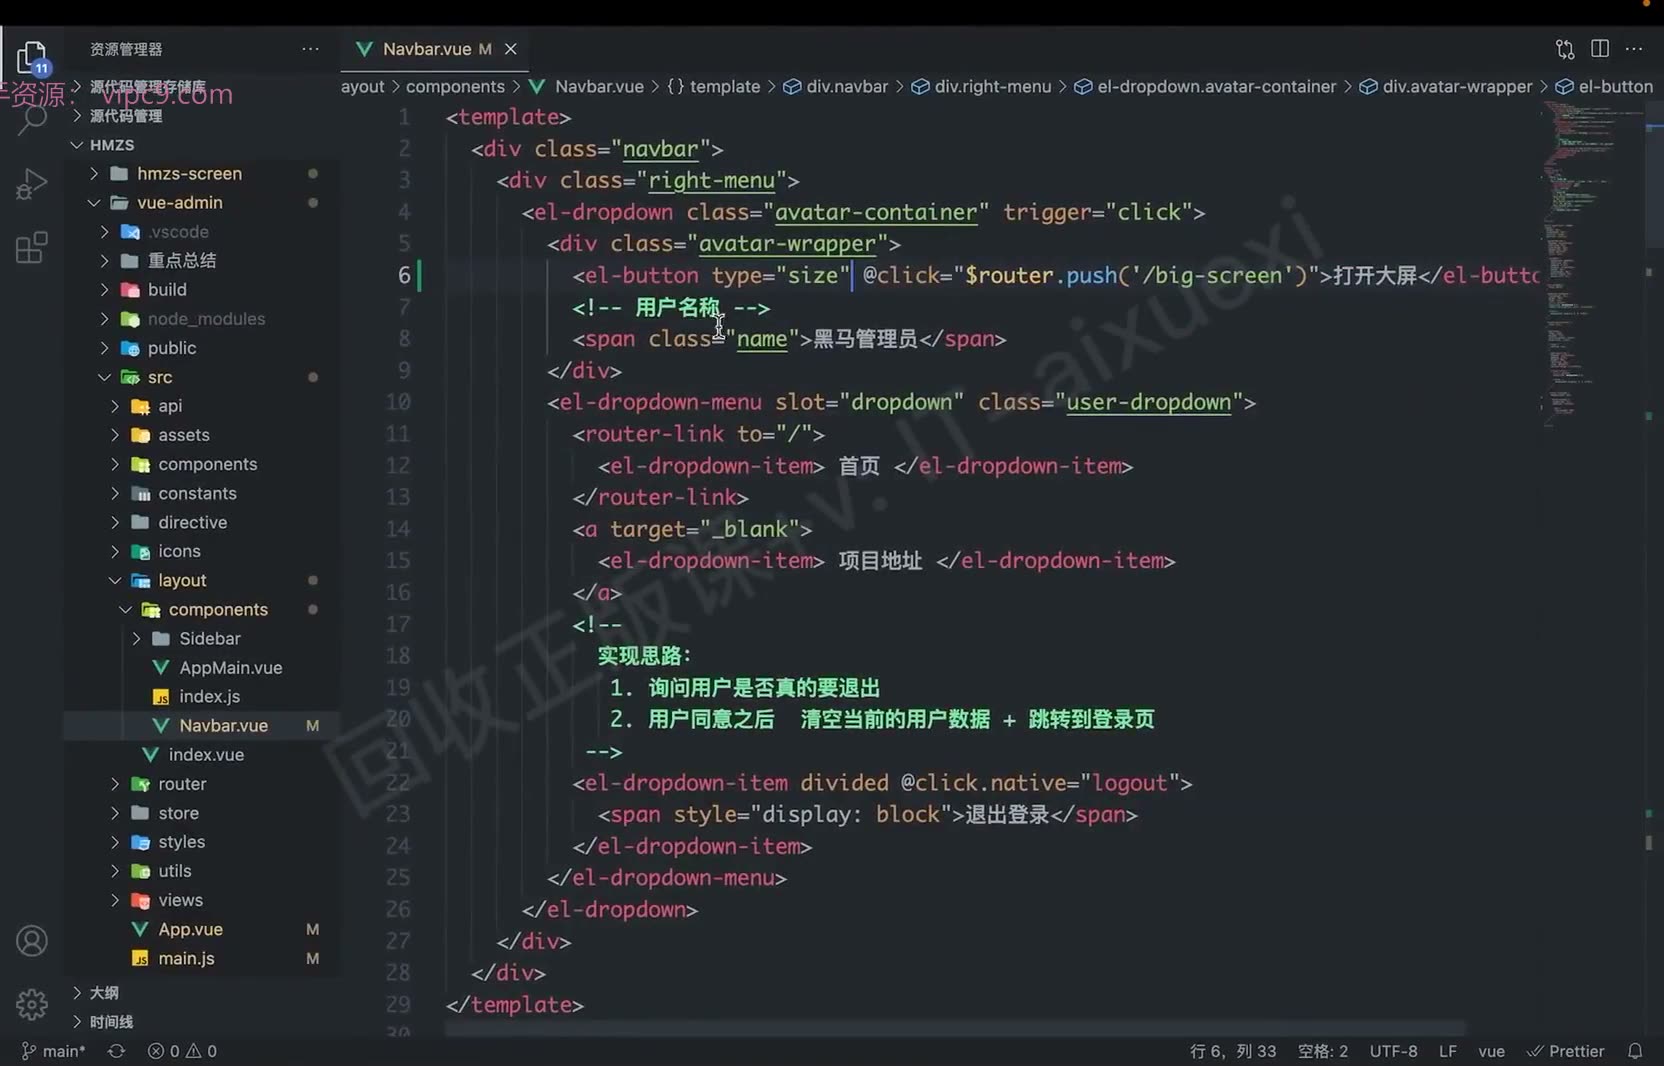Open the Accounts menu icon
Image resolution: width=1664 pixels, height=1066 pixels.
pos(32,941)
